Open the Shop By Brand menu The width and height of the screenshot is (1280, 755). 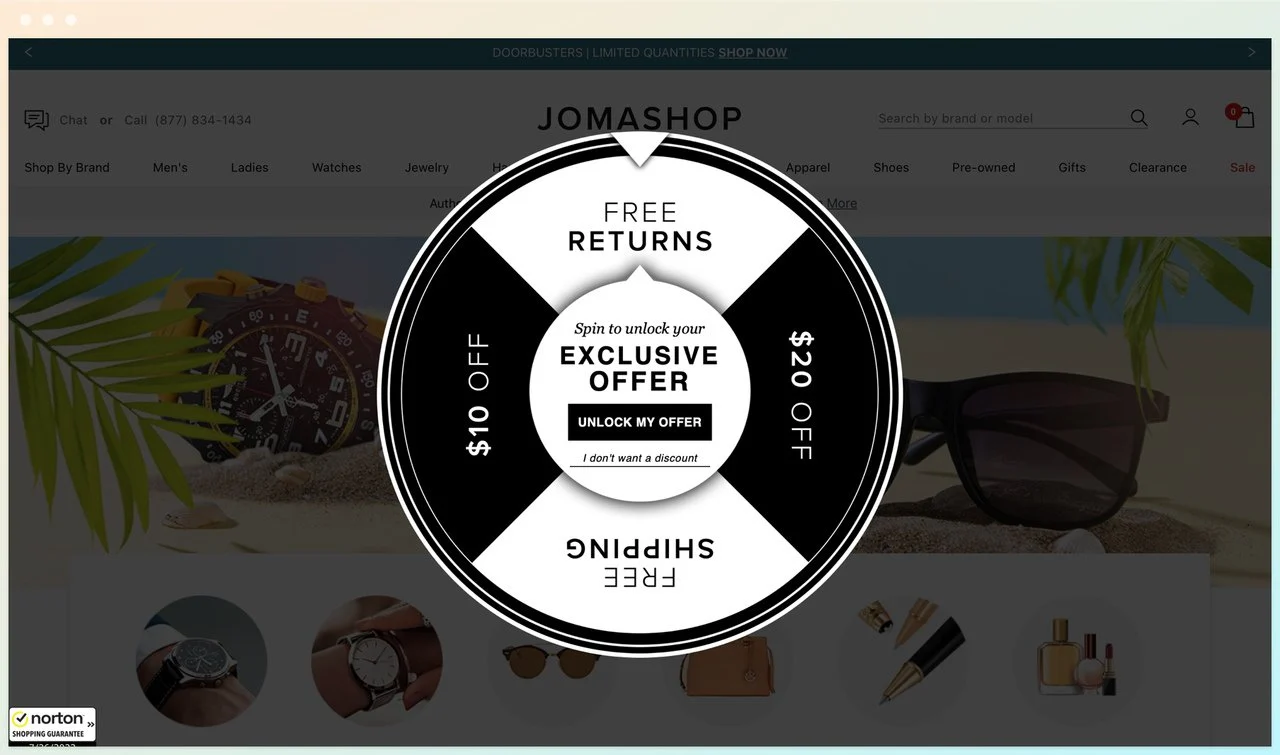tap(67, 168)
